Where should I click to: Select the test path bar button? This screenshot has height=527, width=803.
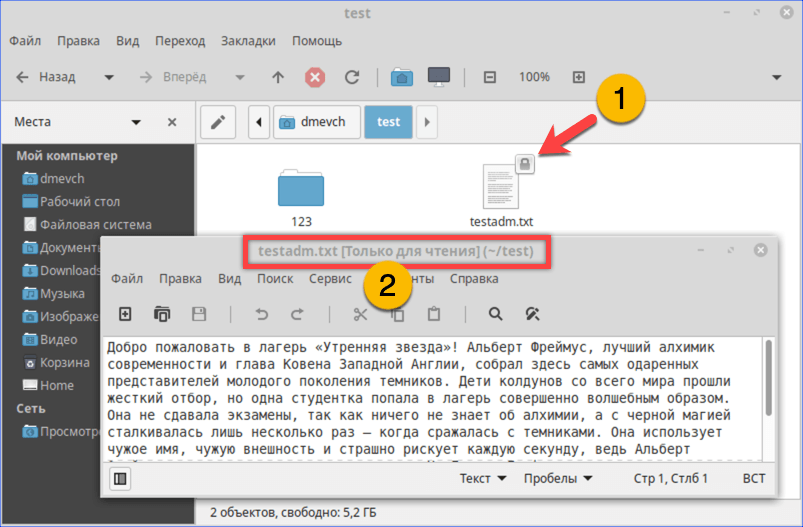(x=388, y=122)
